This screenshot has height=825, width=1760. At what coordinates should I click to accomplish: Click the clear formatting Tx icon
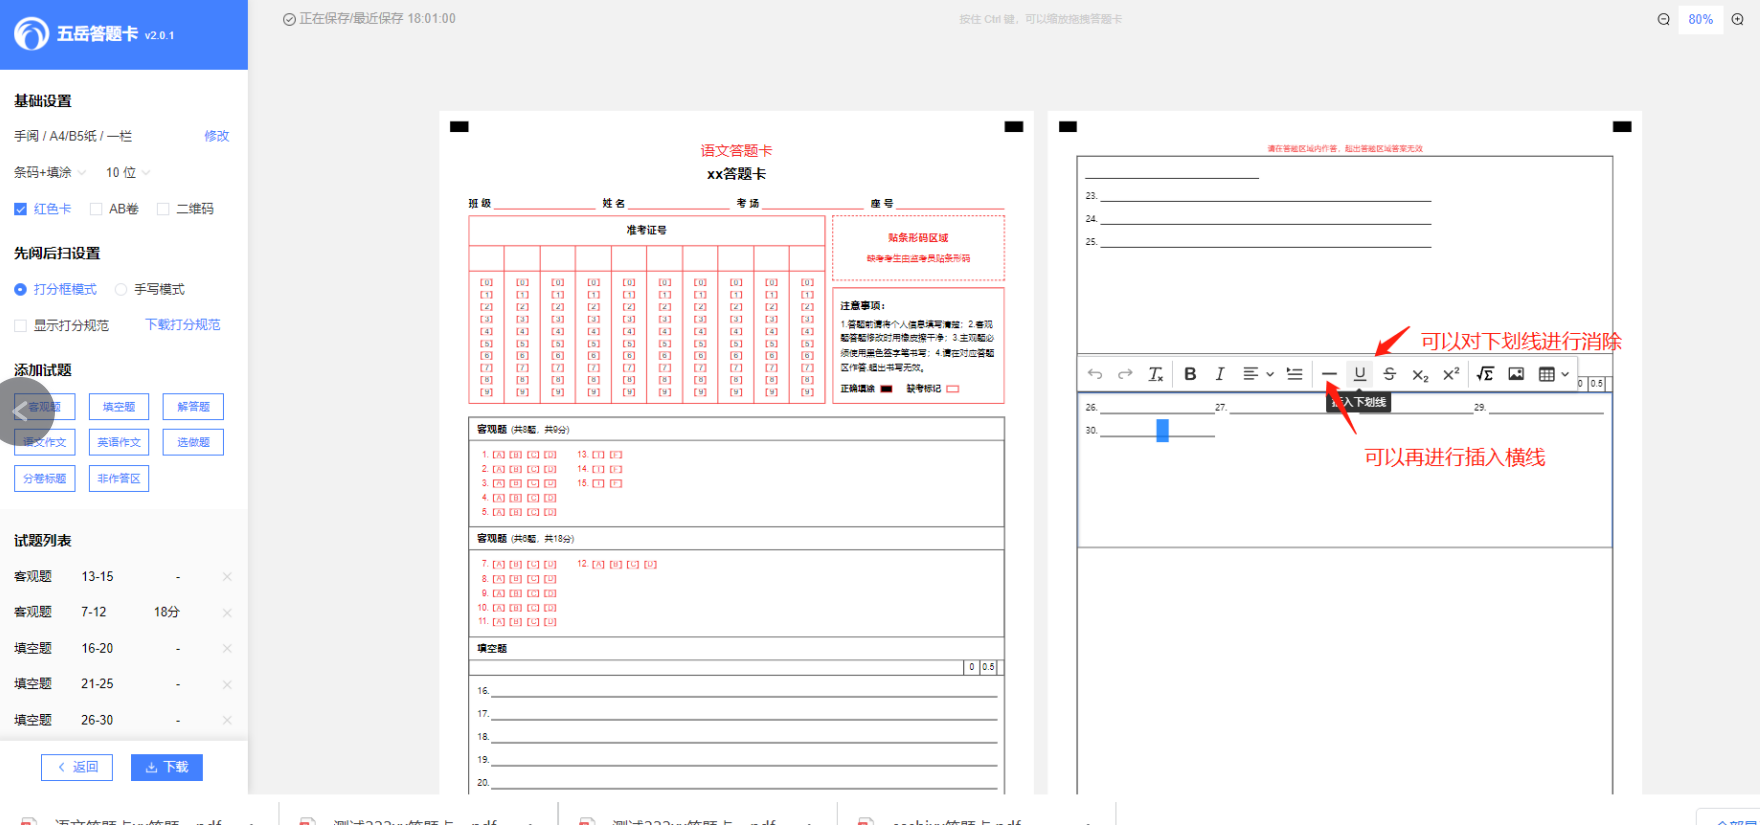(x=1155, y=374)
